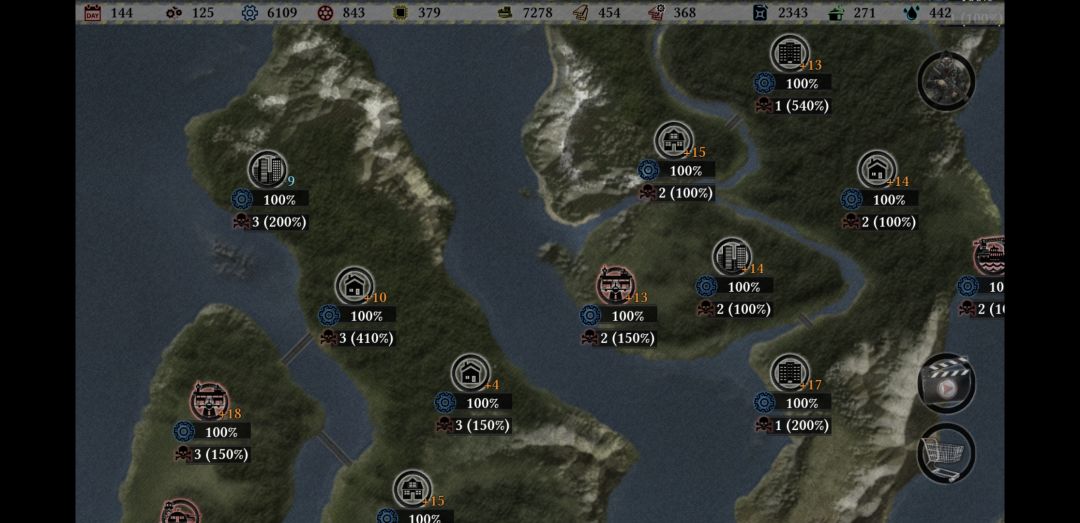Select the red outpost node marked +18
This screenshot has height=523, width=1080.
point(209,402)
